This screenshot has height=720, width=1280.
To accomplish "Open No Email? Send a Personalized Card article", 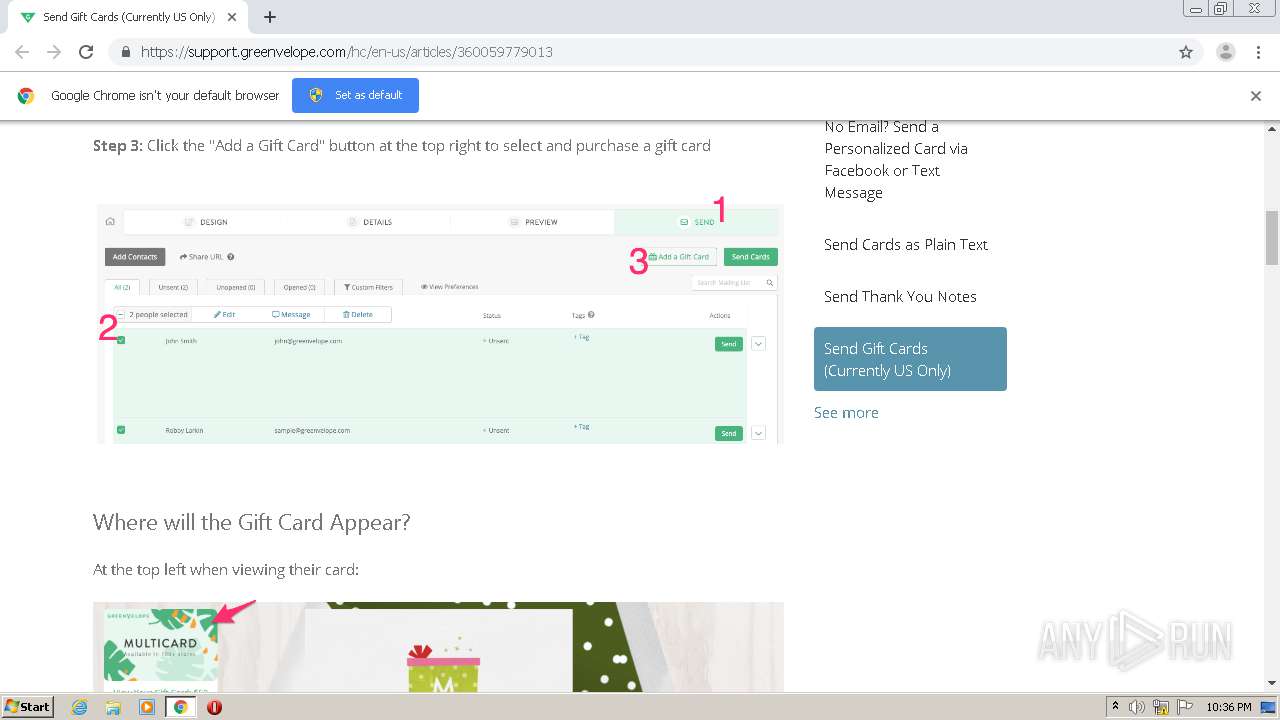I will tap(896, 160).
